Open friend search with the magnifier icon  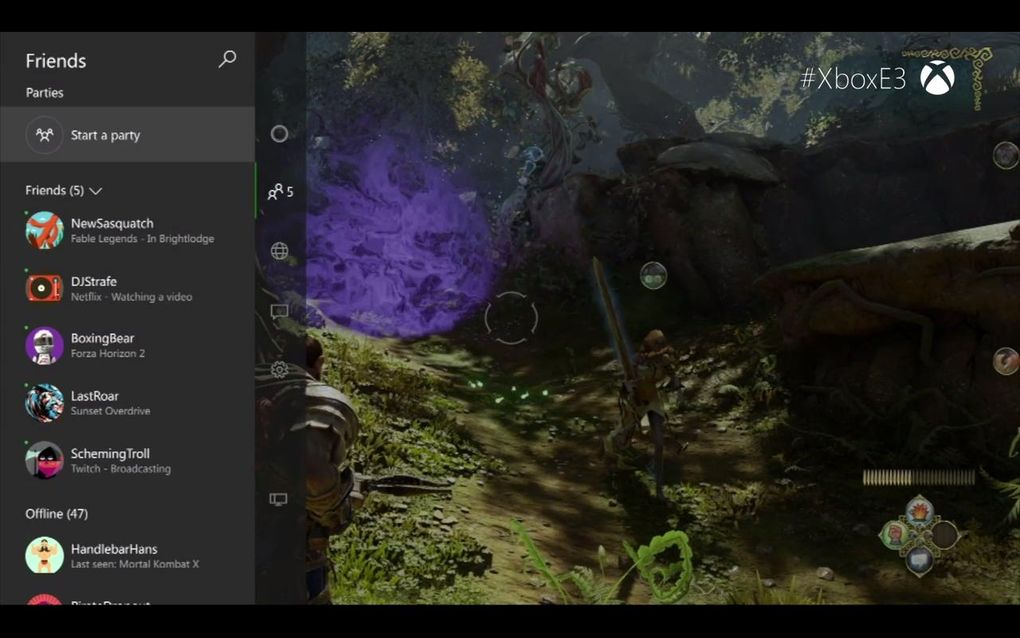pos(226,60)
